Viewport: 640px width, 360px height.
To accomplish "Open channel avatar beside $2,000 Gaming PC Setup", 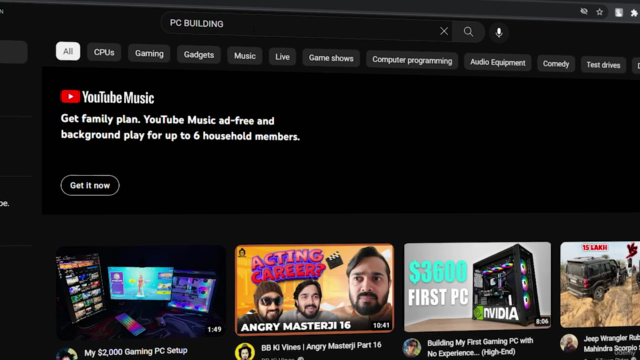I will click(67, 354).
